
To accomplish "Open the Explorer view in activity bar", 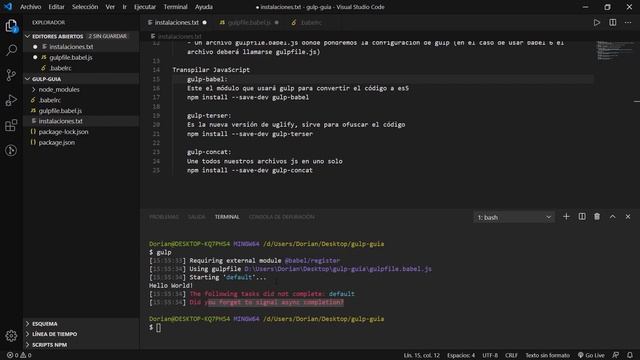I will coord(11,26).
